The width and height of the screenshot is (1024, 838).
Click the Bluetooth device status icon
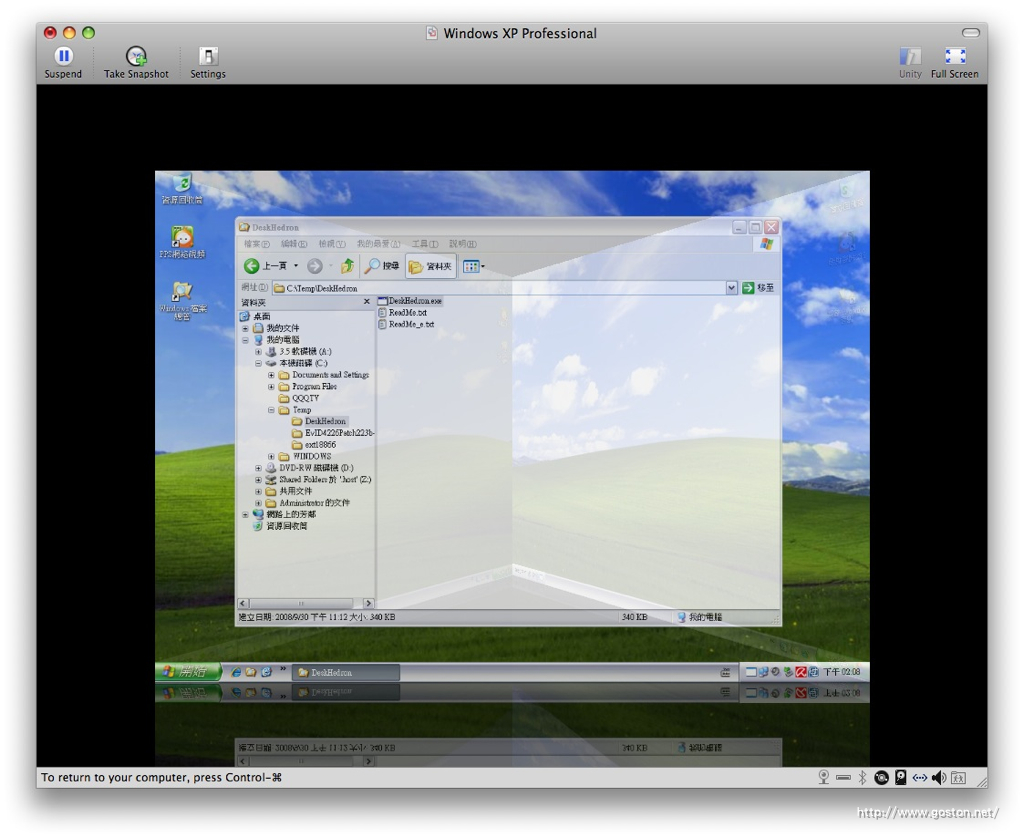862,777
